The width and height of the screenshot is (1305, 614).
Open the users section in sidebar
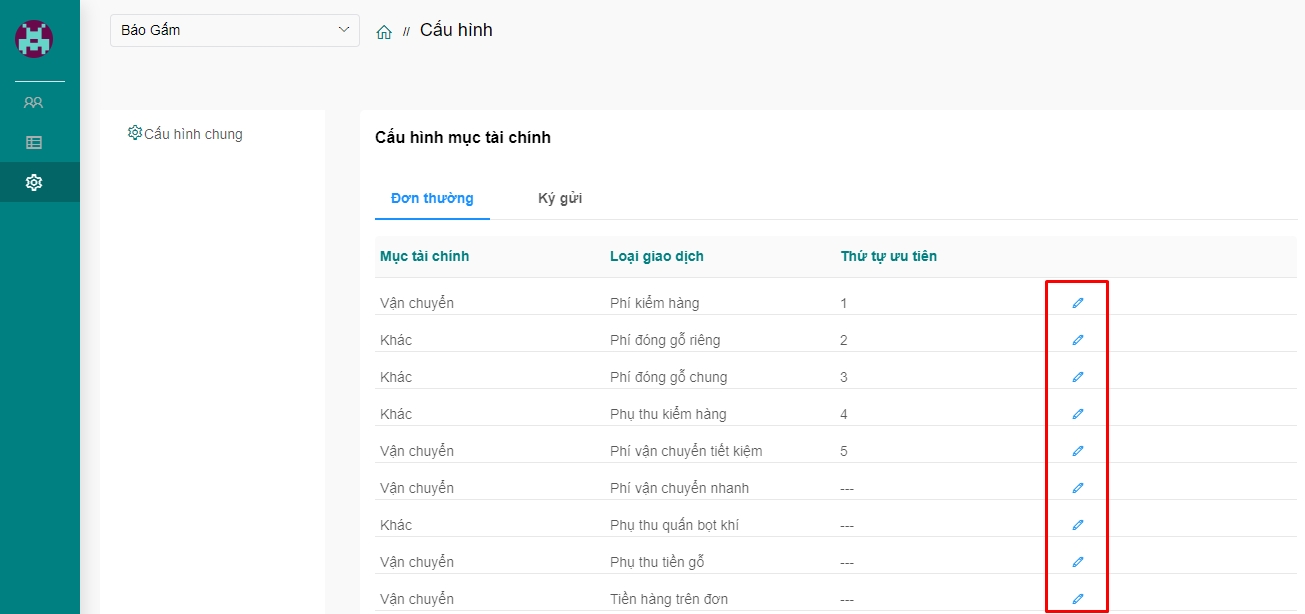[34, 102]
